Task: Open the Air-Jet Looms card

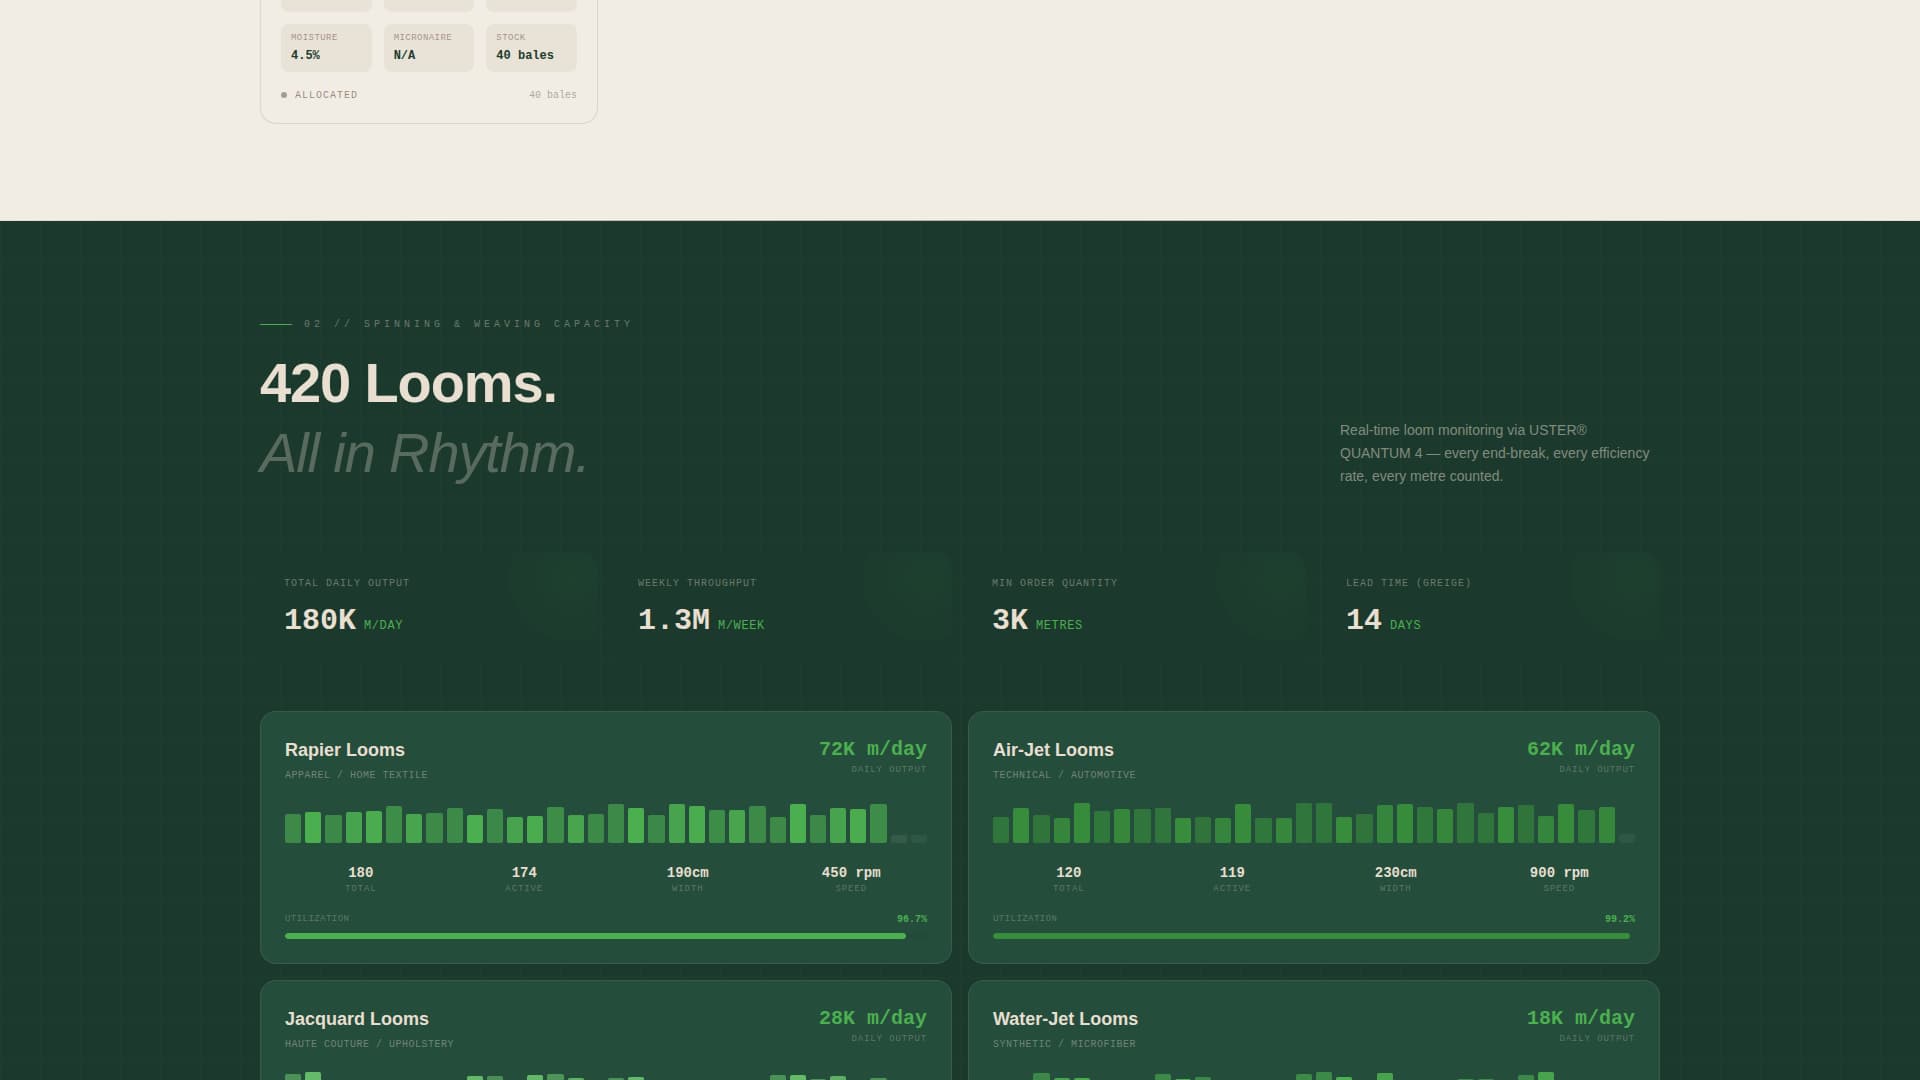Action: 1053,750
